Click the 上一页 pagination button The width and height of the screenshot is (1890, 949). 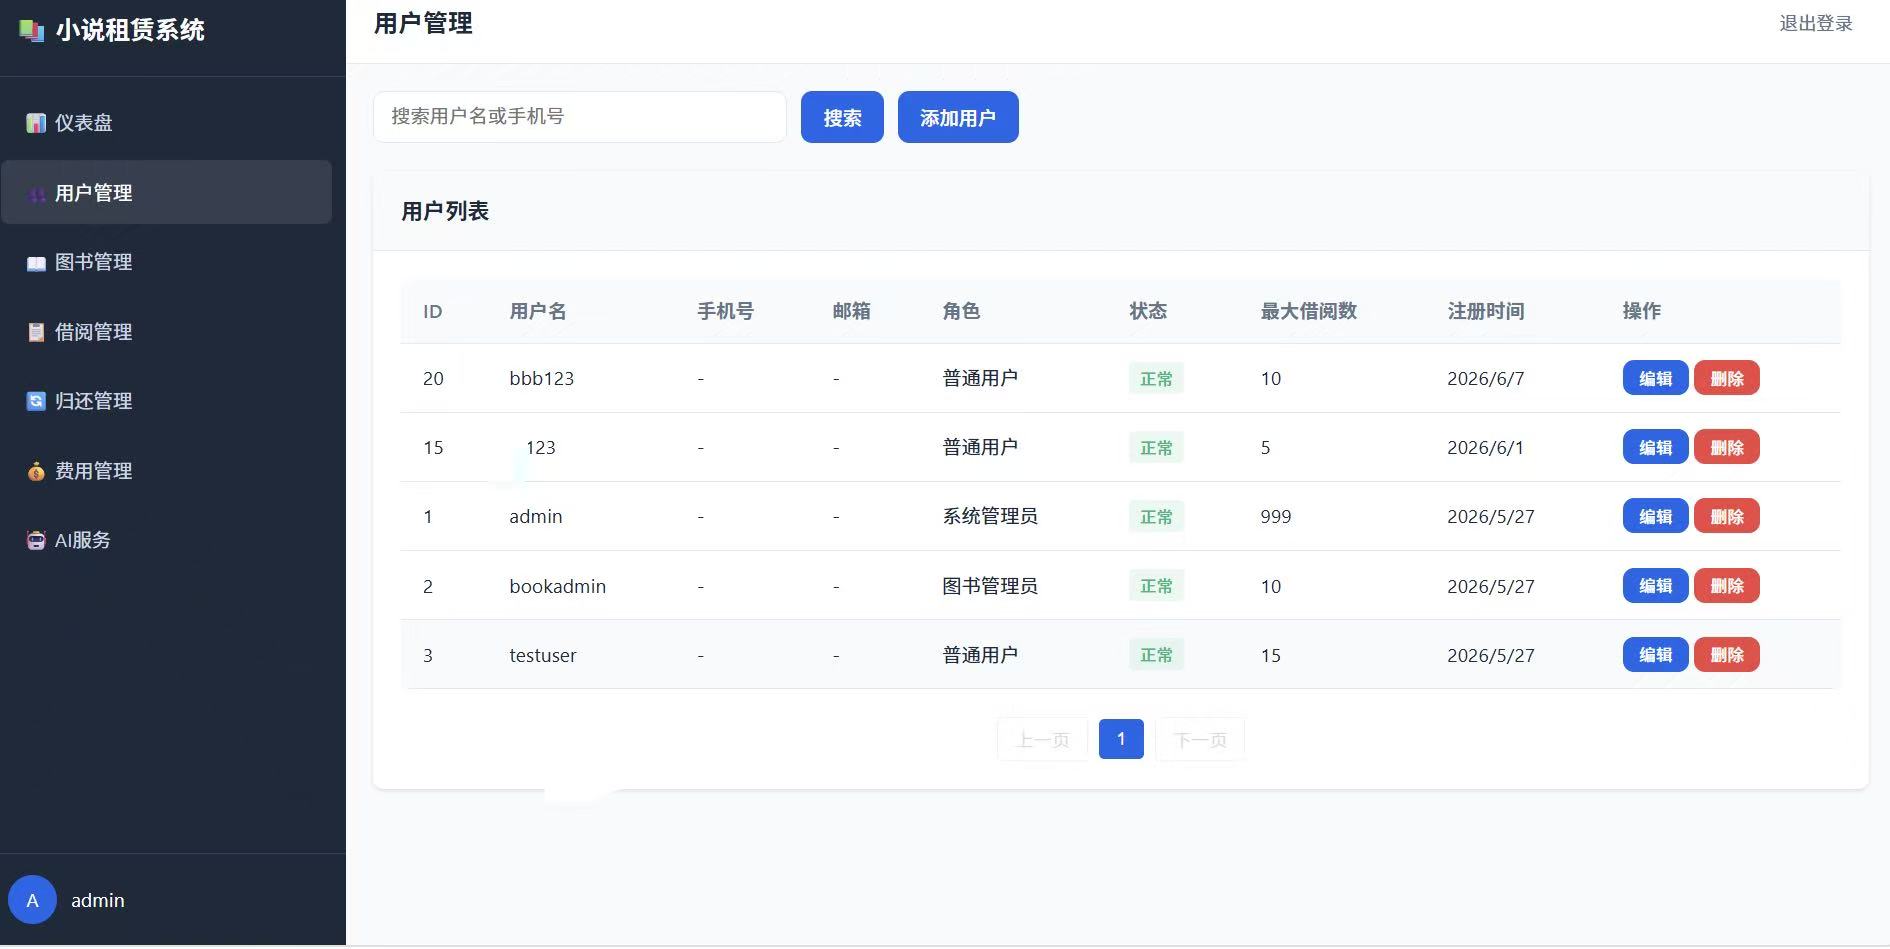[1043, 739]
